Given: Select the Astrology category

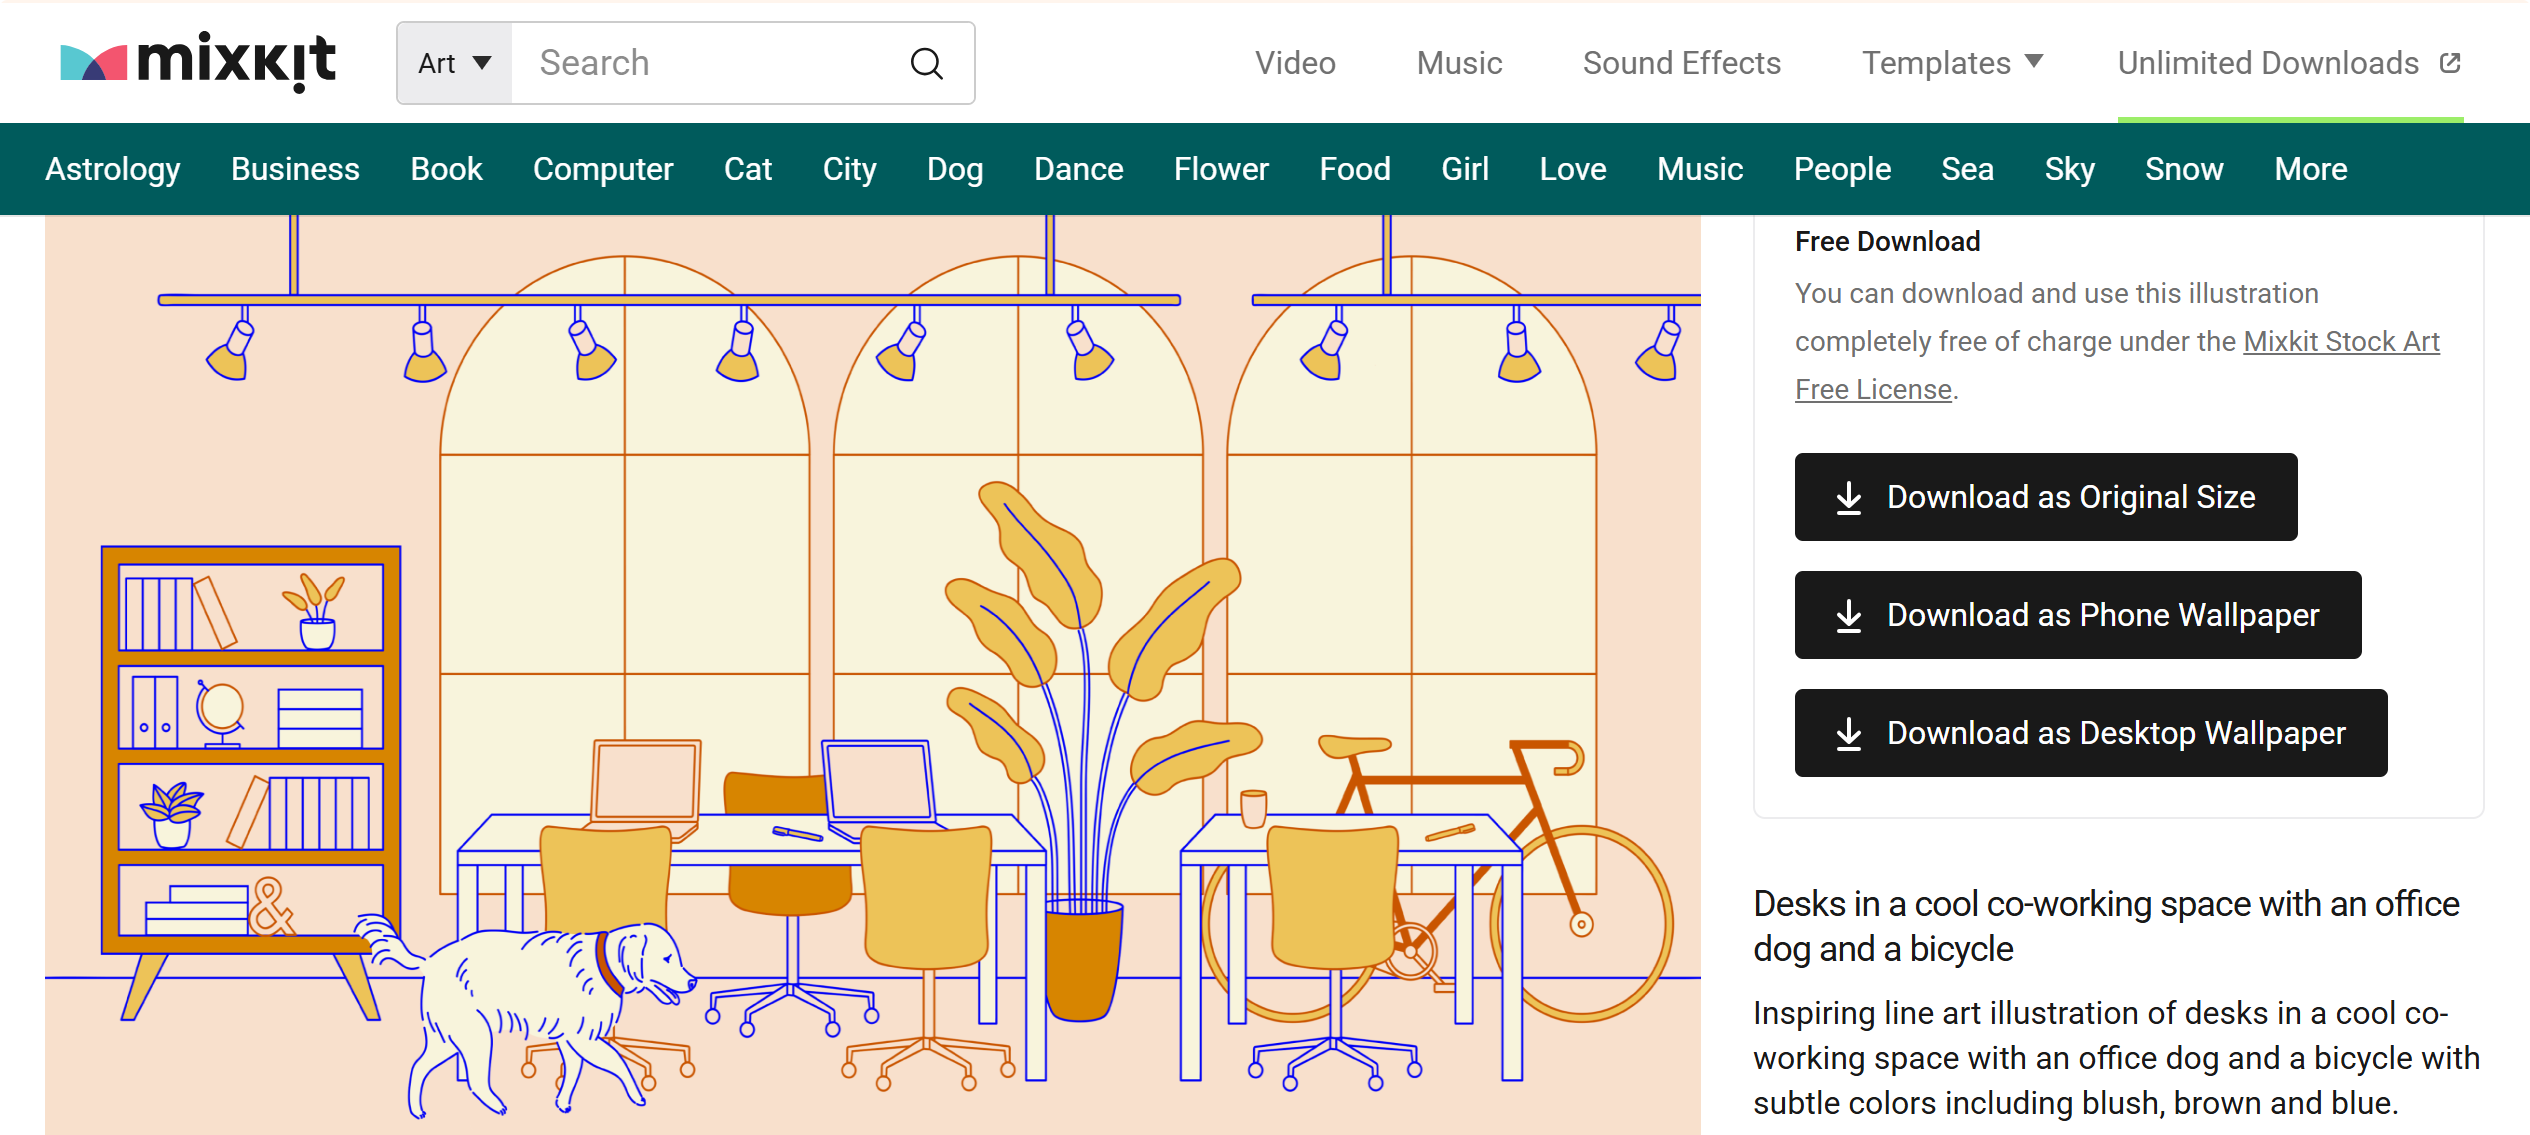Looking at the screenshot, I should [113, 169].
